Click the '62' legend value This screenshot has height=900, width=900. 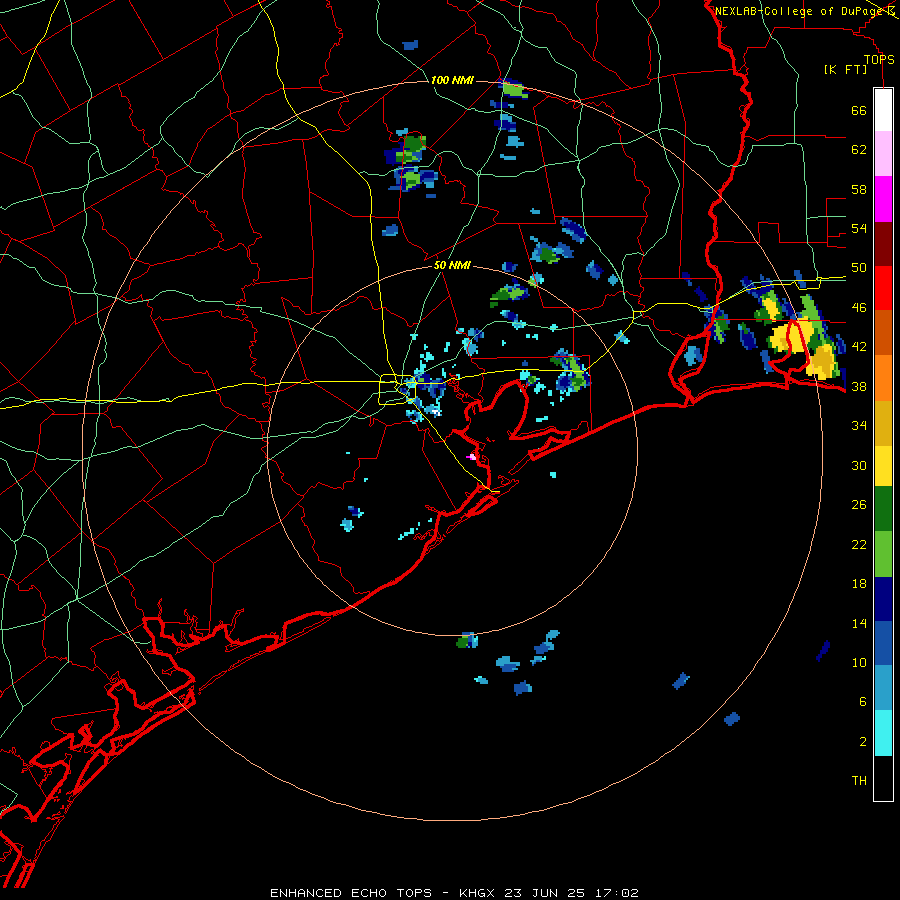click(859, 150)
